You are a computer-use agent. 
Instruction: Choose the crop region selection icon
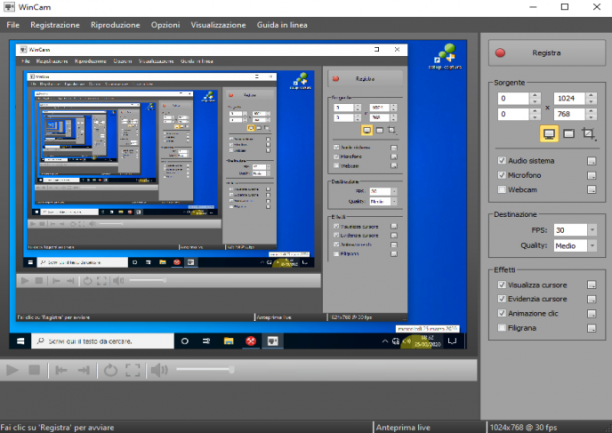pos(589,134)
